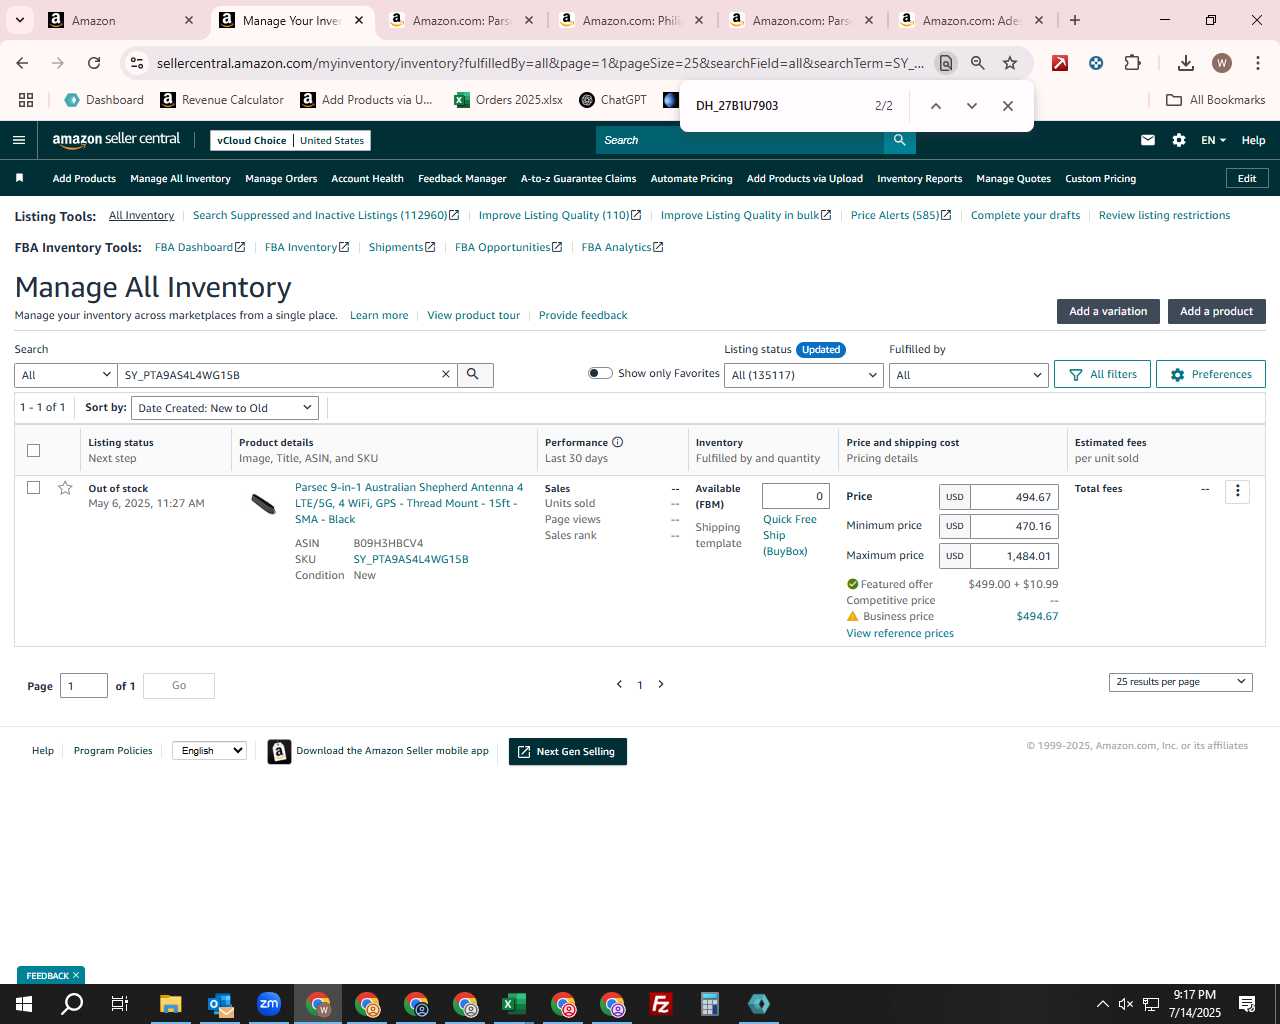
Task: Click the Edit navigation button
Action: 1247,178
